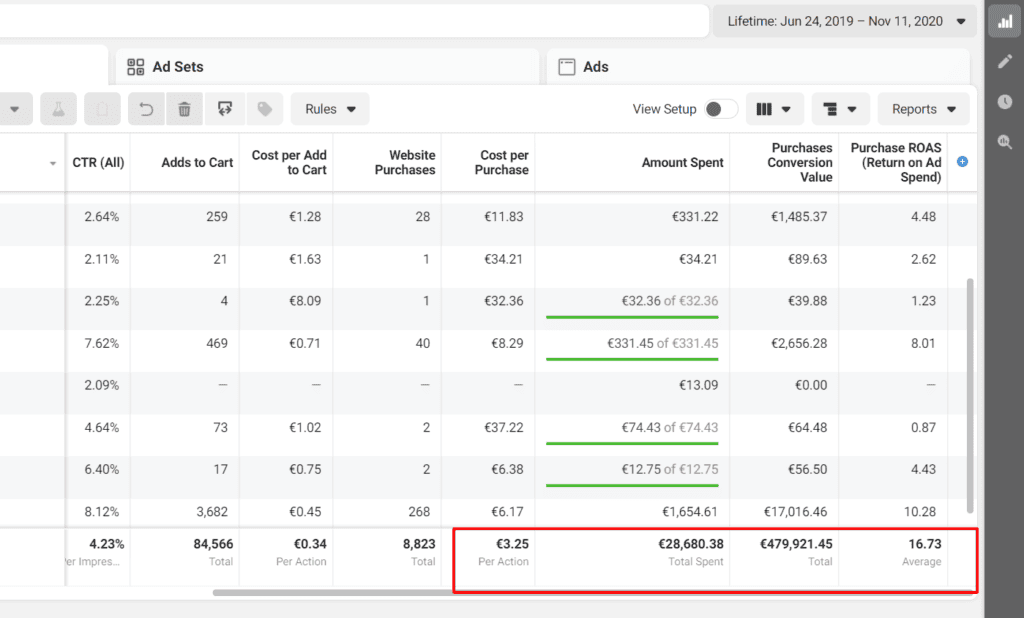Click the export/share icon in toolbar
The width and height of the screenshot is (1024, 618).
[225, 109]
